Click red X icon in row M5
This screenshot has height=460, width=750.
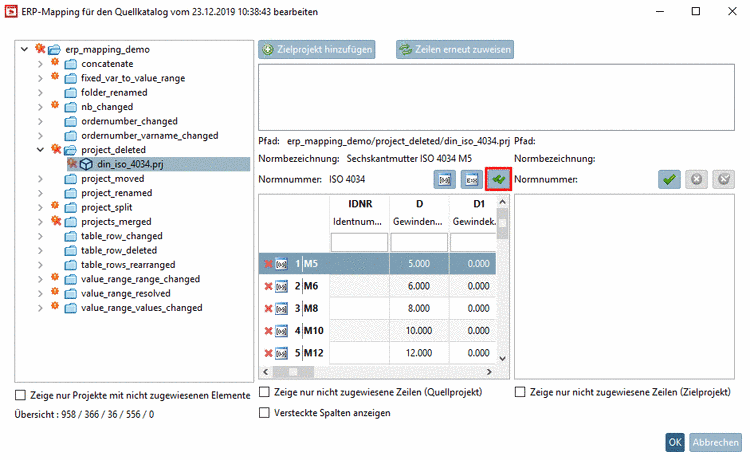tap(268, 264)
